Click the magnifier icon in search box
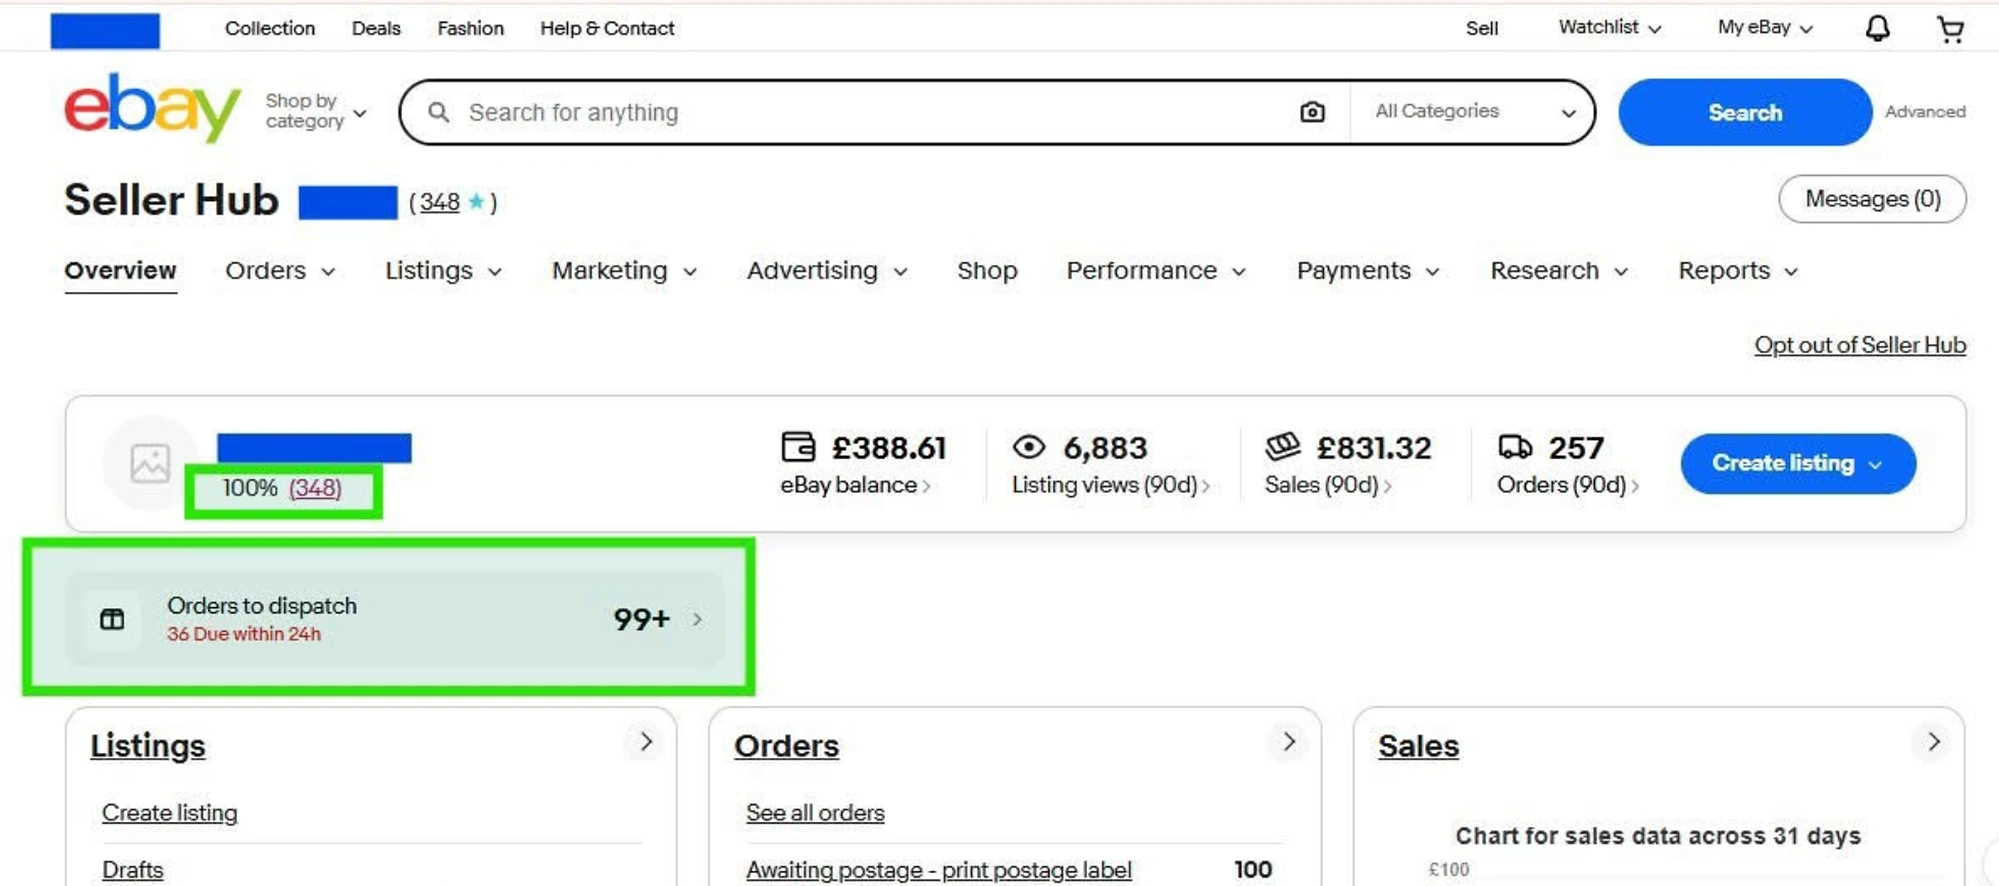 point(438,112)
